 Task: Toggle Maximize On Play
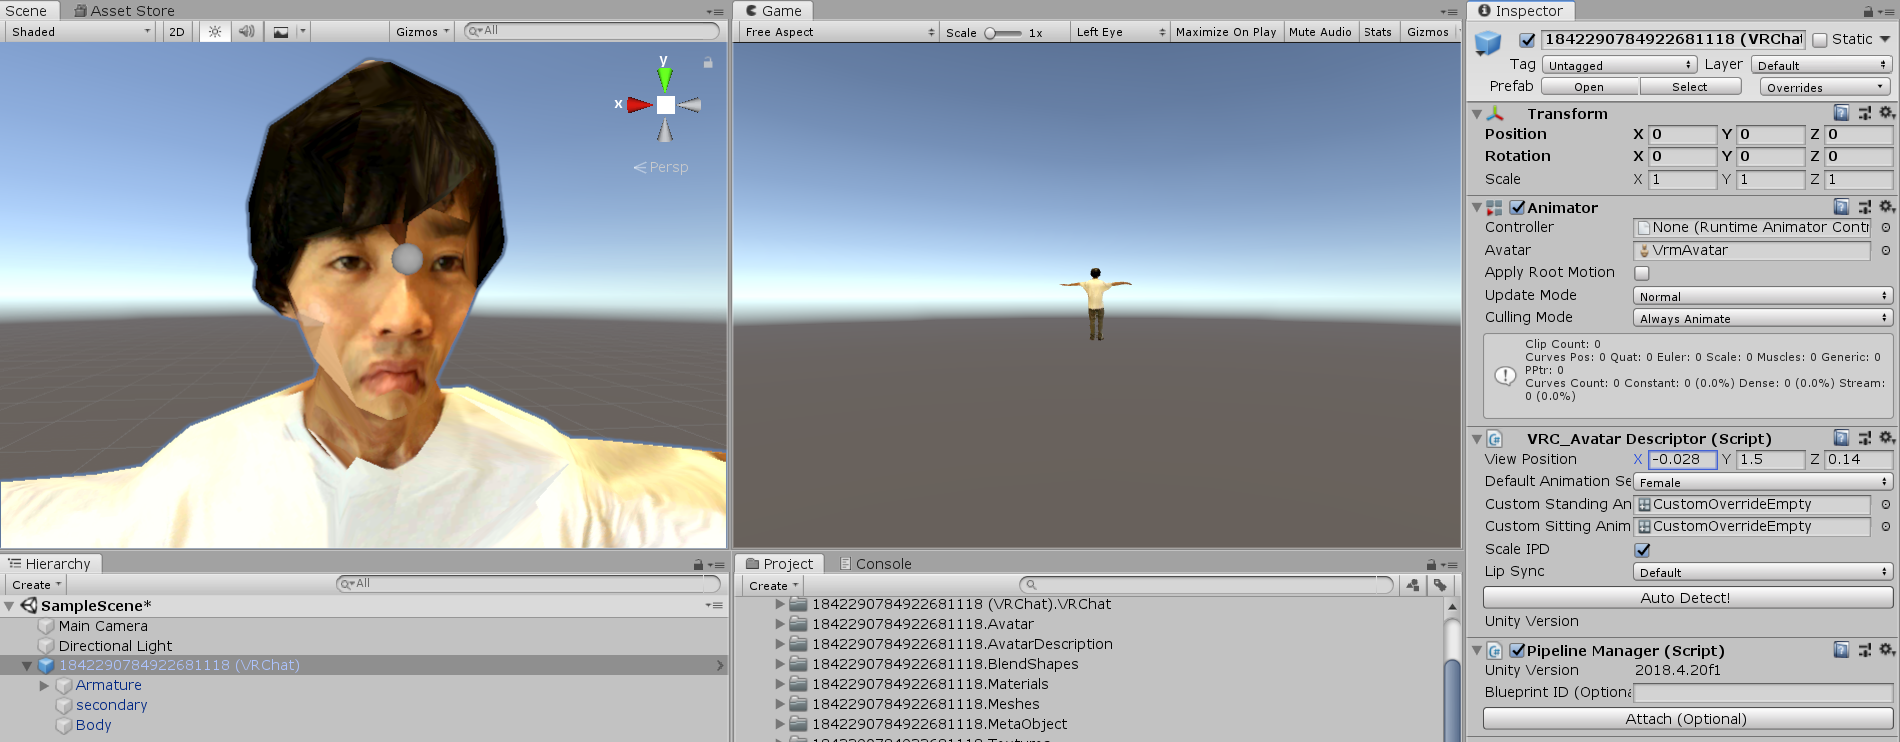point(1226,32)
